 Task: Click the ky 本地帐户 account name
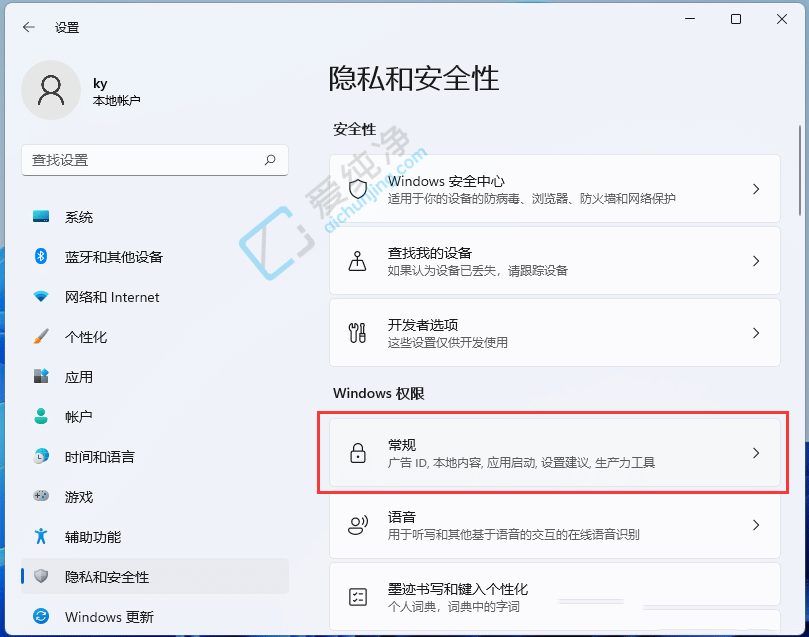[x=116, y=92]
